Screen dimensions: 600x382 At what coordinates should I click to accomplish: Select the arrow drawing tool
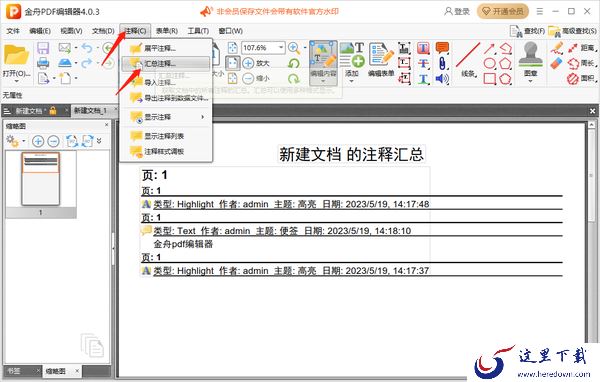[489, 48]
